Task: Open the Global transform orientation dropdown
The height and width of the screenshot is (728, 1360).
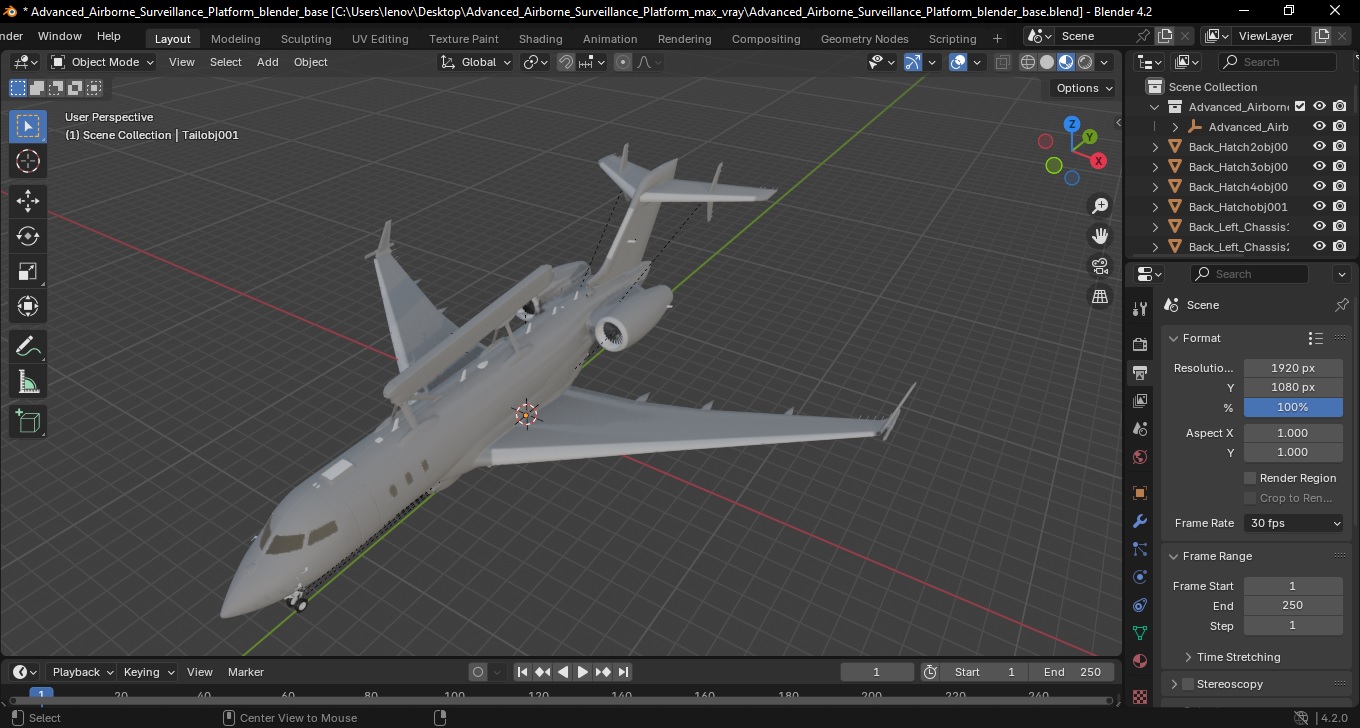Action: point(476,62)
